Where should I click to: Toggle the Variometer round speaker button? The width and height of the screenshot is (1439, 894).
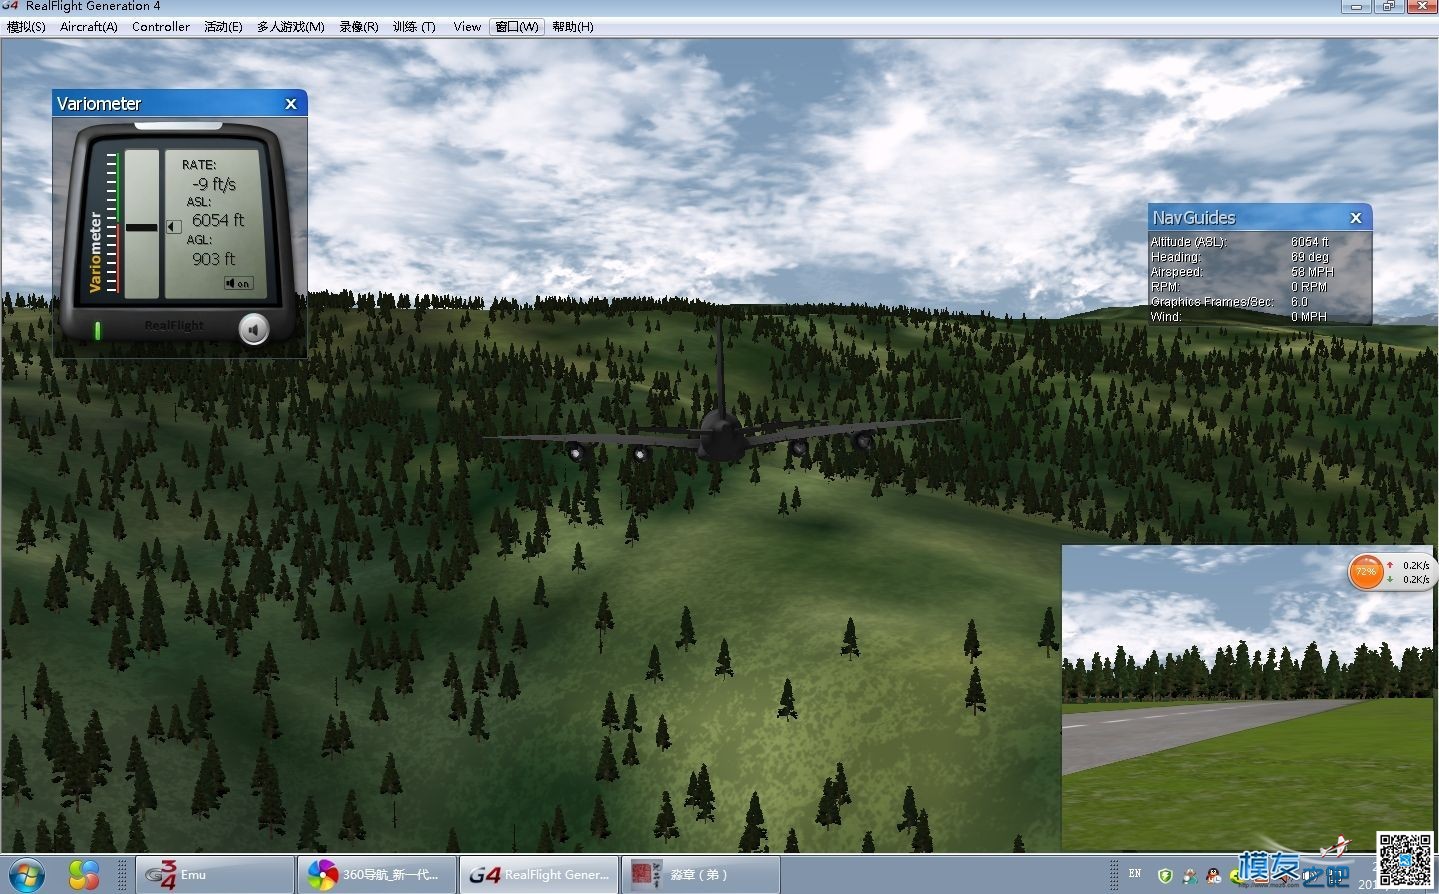pos(254,329)
